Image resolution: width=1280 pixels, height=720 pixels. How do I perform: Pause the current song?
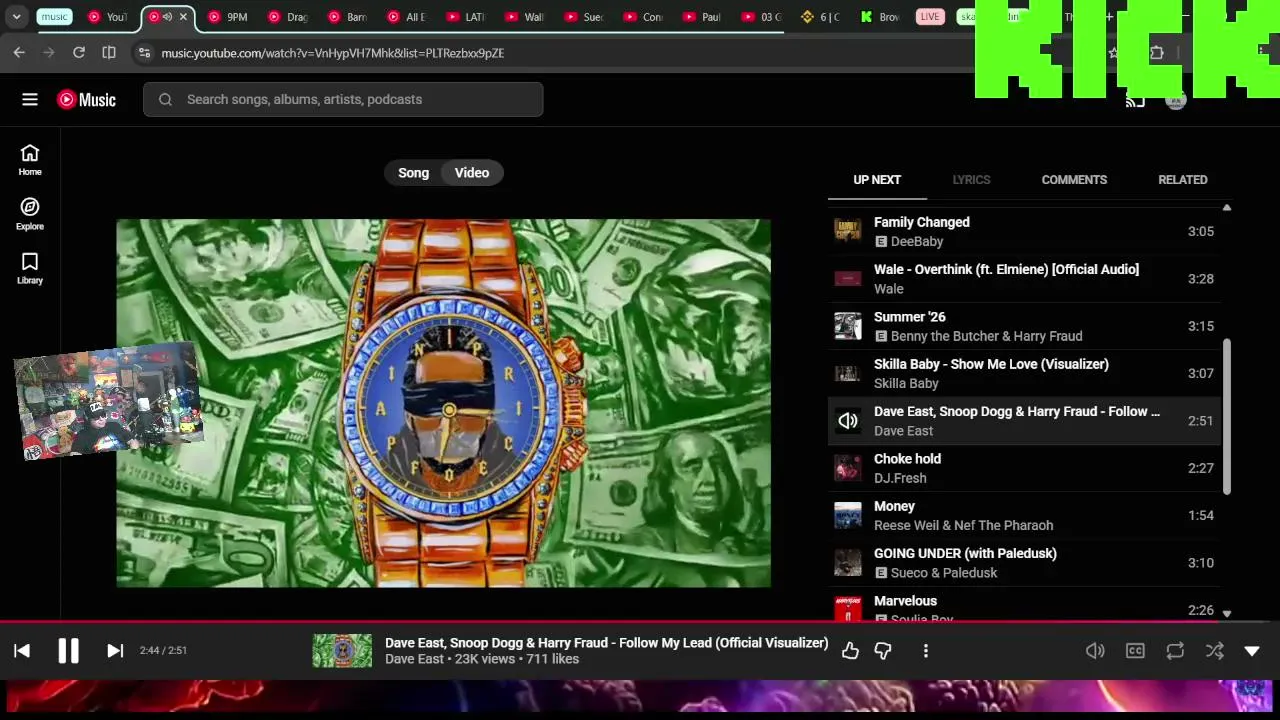(68, 651)
